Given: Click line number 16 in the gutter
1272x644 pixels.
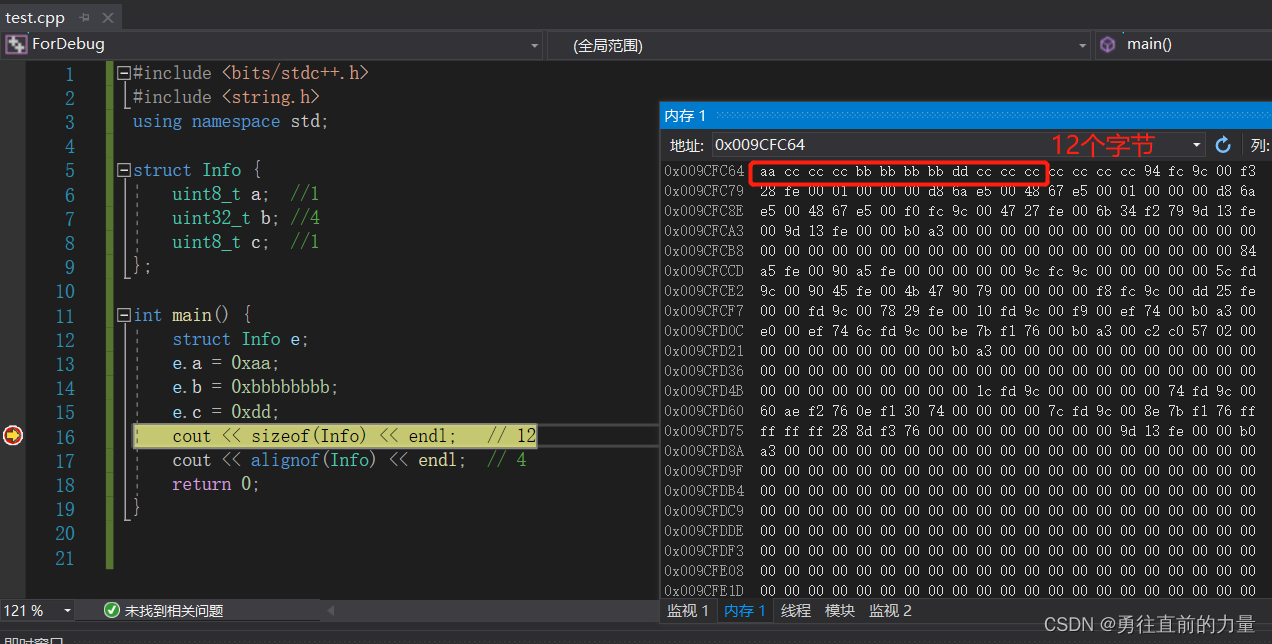Looking at the screenshot, I should coord(64,436).
